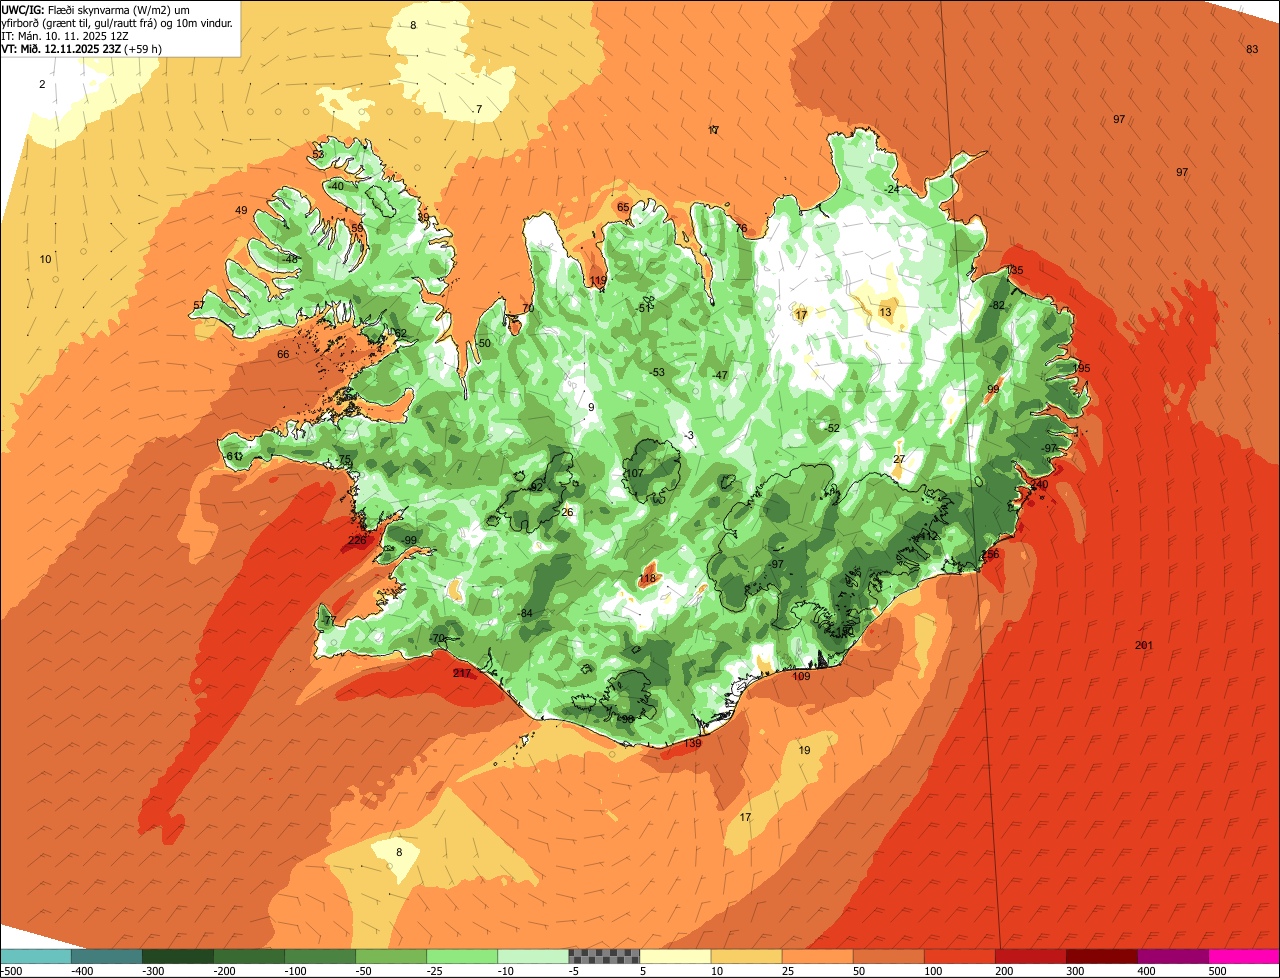
Task: Click the map value '-47' in north-central Iceland
Action: click(x=720, y=375)
